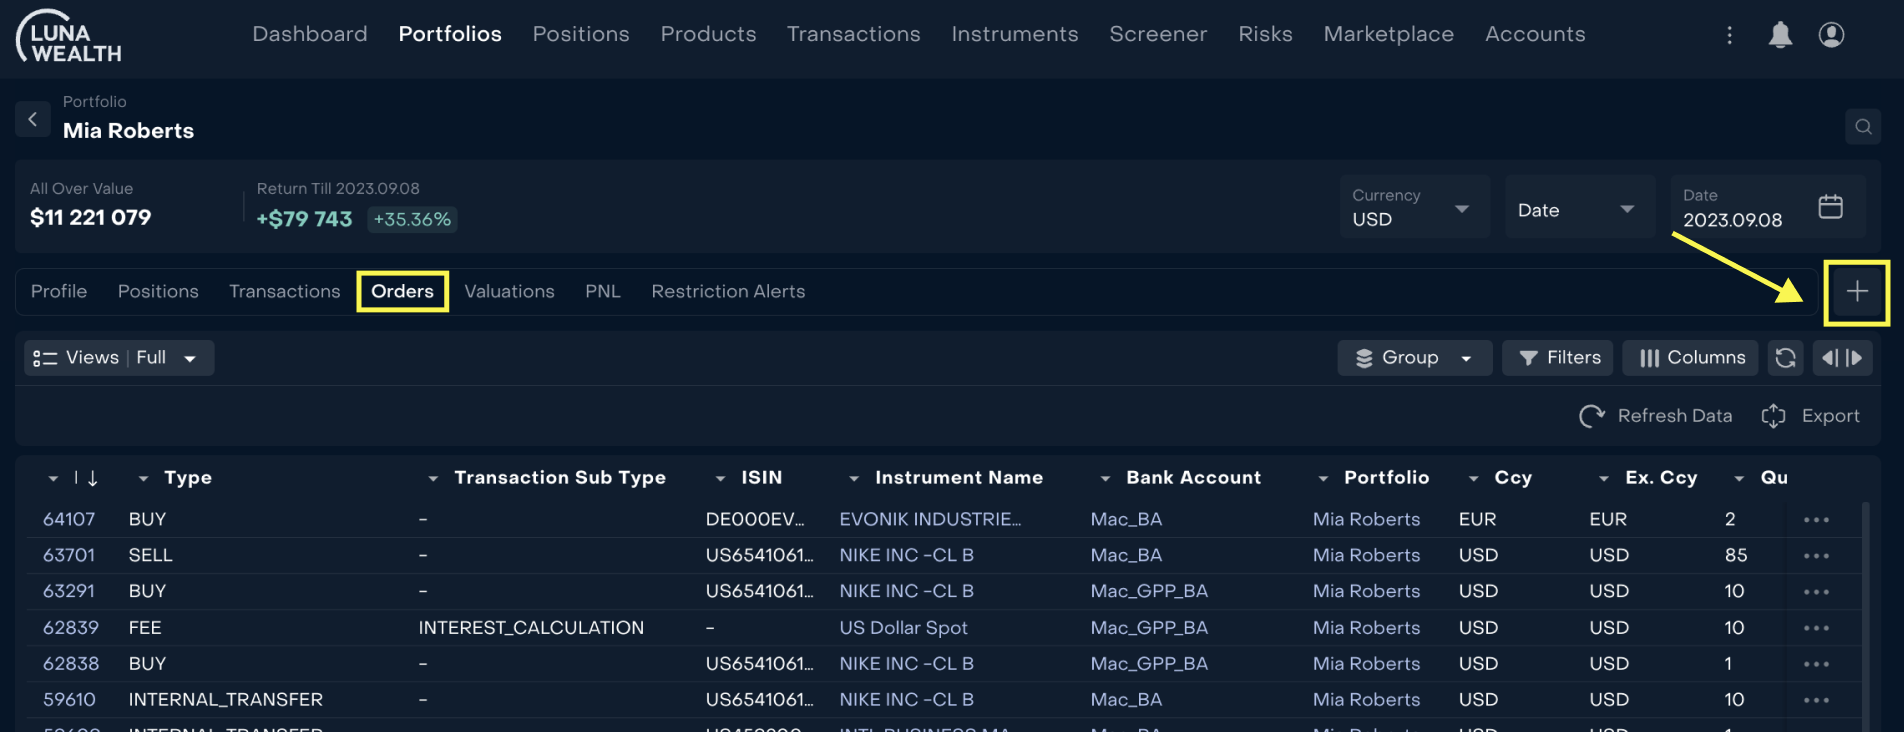1904x732 pixels.
Task: Open order ID 62839 link
Action: click(x=71, y=628)
